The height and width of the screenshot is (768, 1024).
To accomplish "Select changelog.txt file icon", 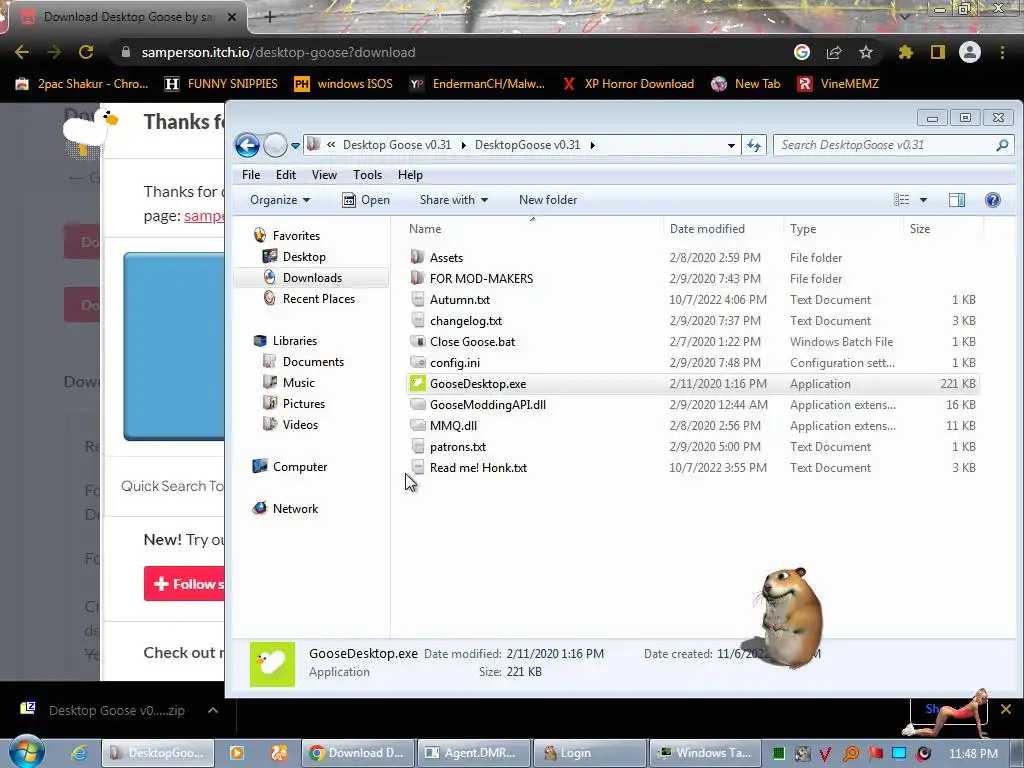I will pos(417,321).
